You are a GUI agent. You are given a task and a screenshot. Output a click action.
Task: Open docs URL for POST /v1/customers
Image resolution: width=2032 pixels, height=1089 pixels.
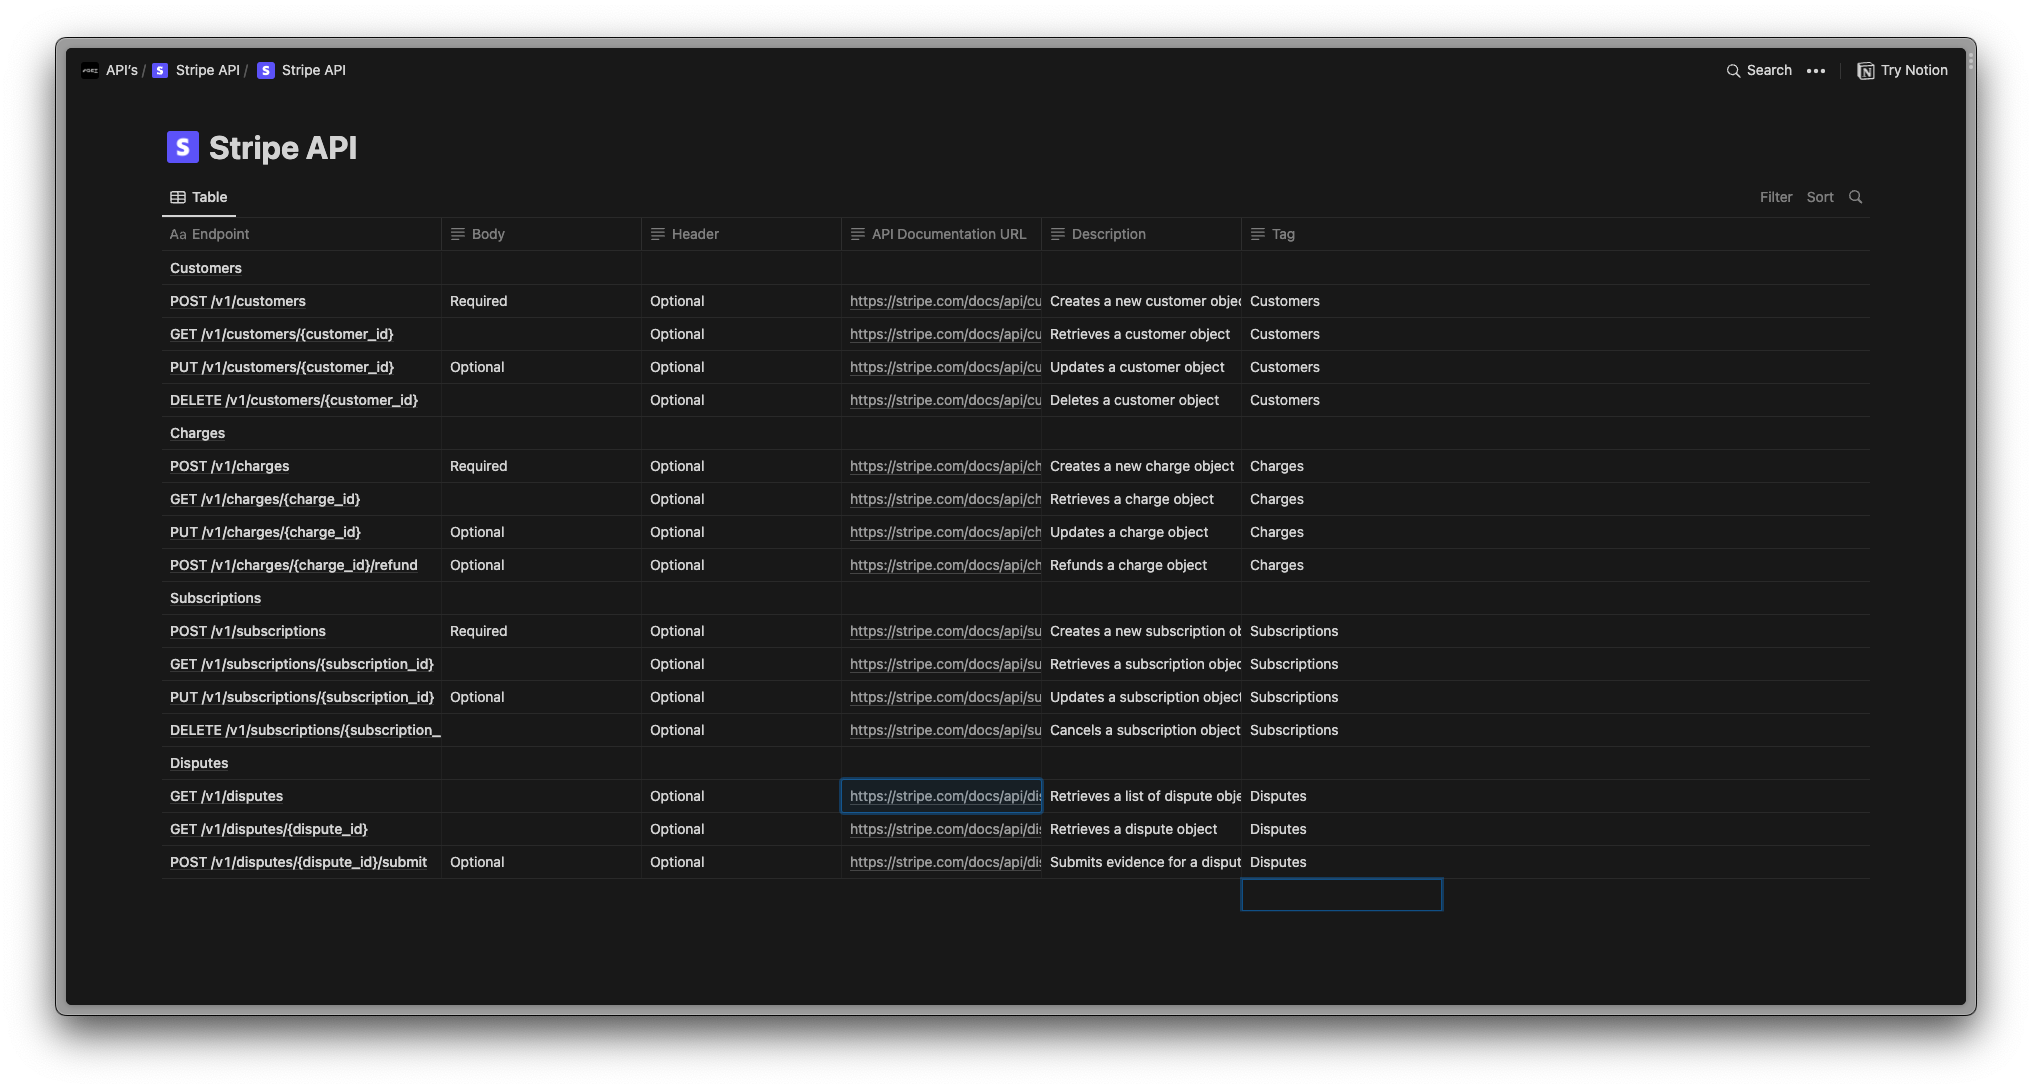click(945, 301)
